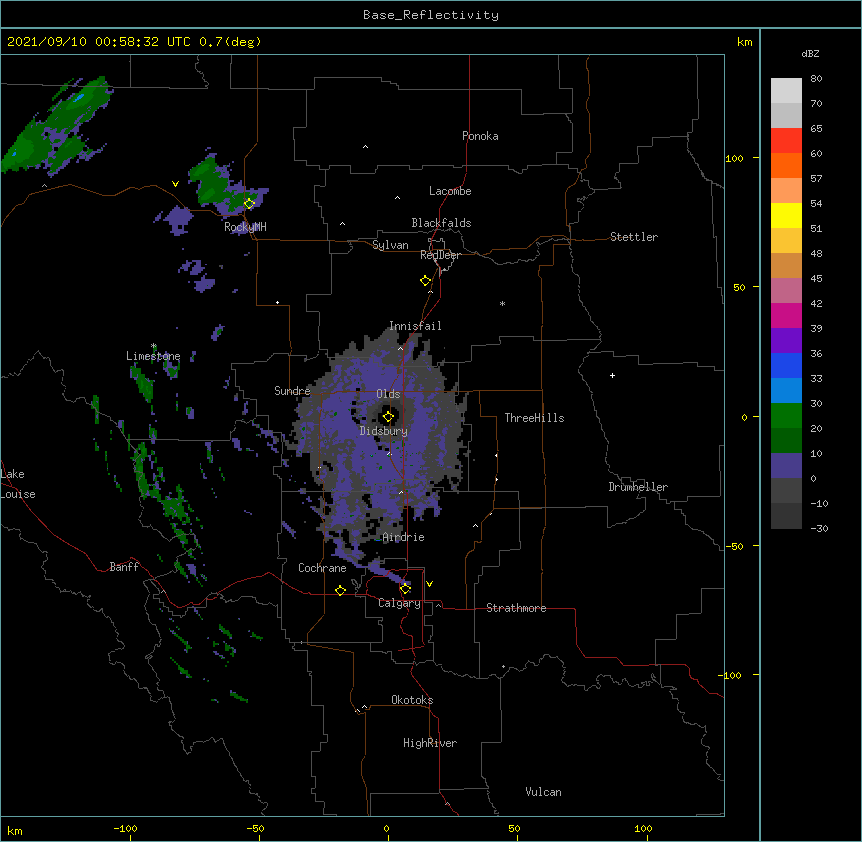
Task: Click the Banff label
Action: pyautogui.click(x=124, y=567)
